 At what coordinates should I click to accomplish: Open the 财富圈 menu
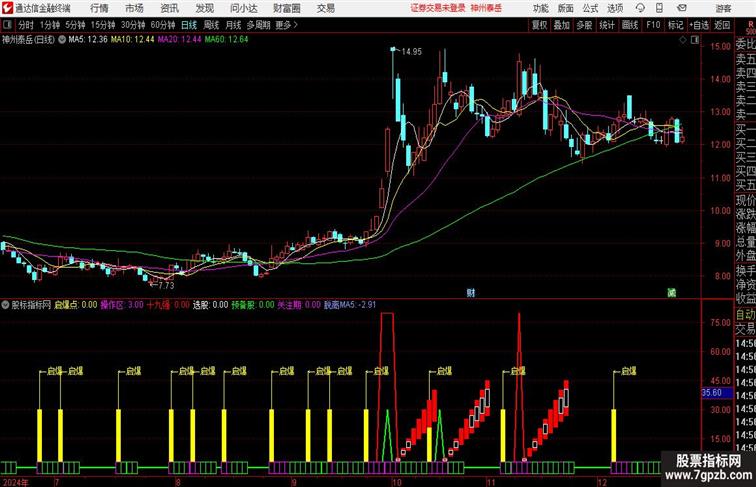(287, 8)
